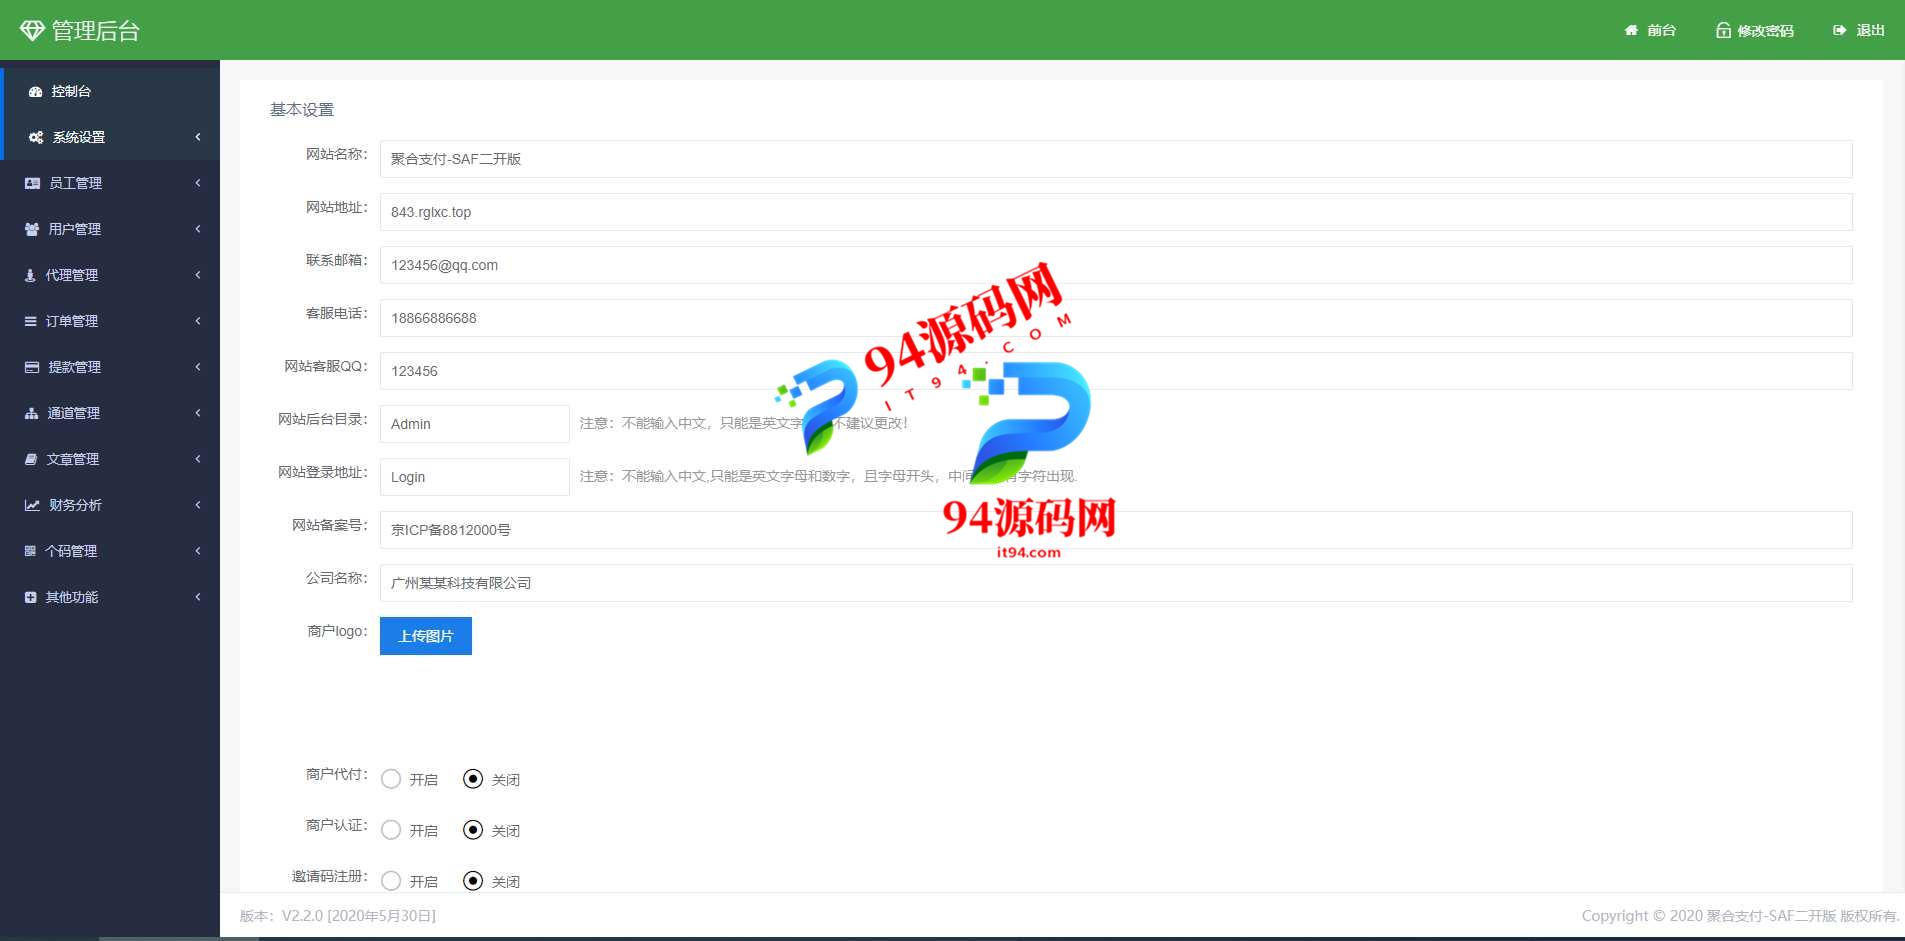Click the 个码管理 icon
Screen dimensions: 1905x941
30,551
